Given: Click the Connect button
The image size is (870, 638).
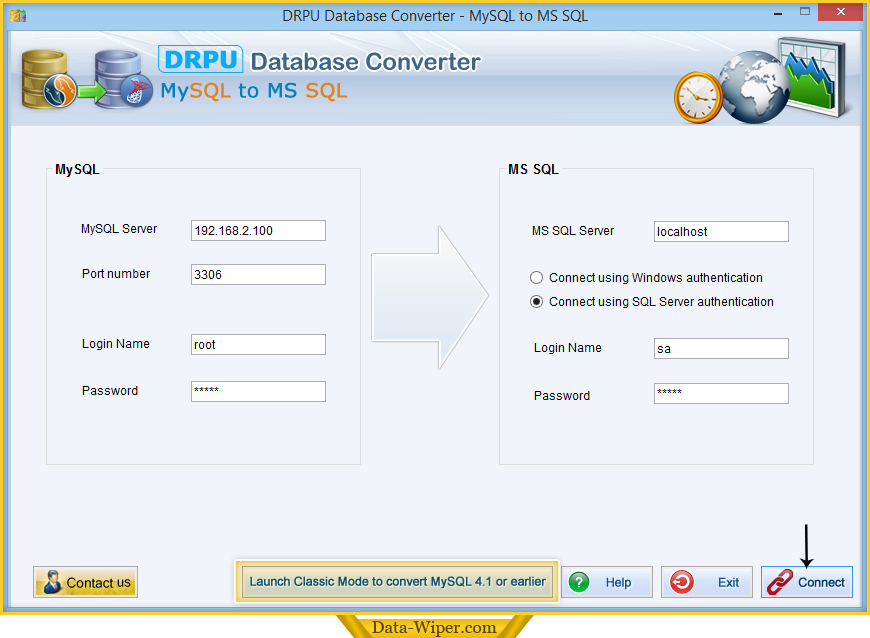Looking at the screenshot, I should [806, 582].
